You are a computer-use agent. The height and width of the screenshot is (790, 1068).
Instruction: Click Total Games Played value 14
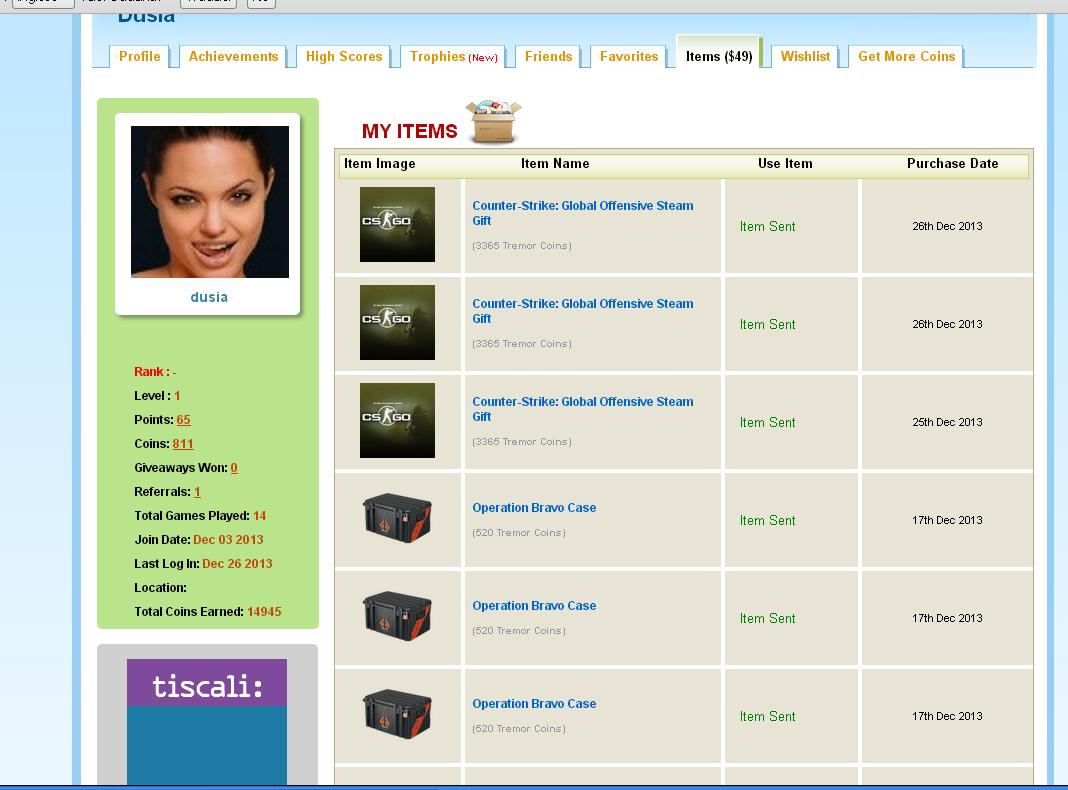260,516
